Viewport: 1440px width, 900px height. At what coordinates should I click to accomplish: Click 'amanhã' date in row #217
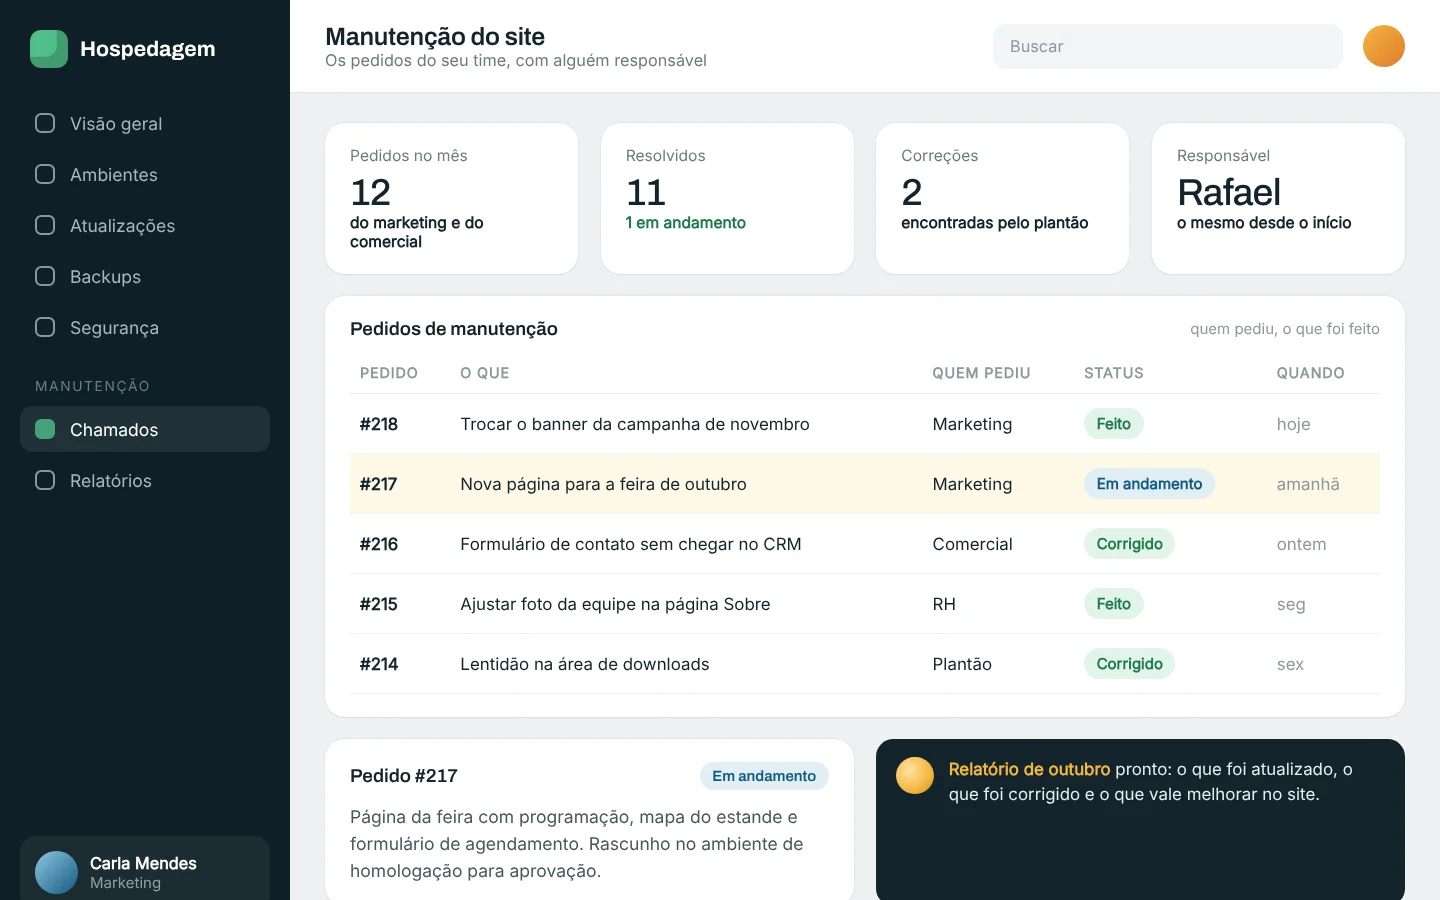[x=1308, y=484]
